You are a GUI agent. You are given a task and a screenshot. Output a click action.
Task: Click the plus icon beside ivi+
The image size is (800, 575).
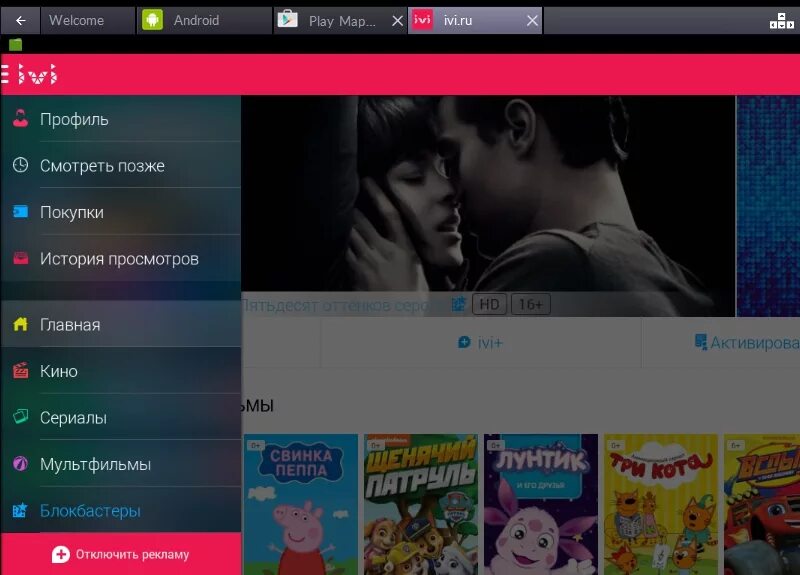point(464,342)
